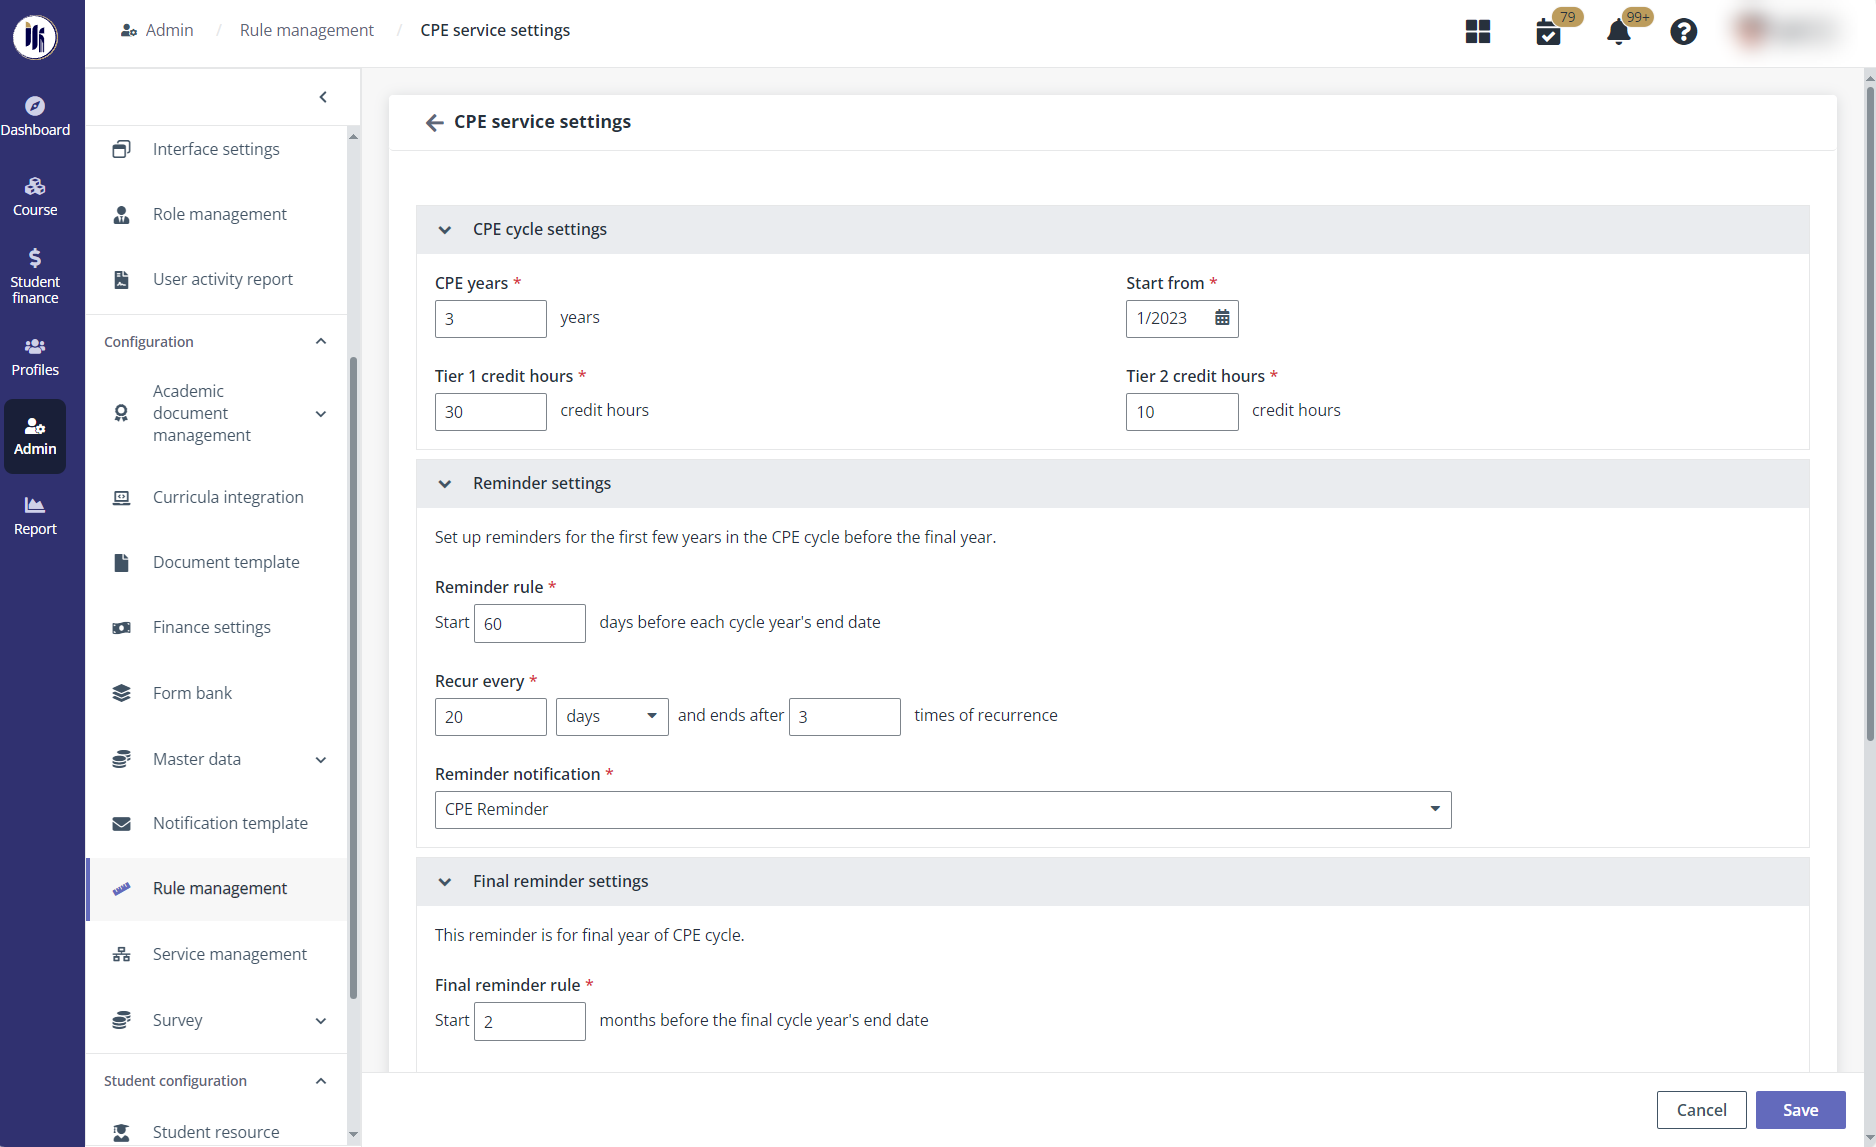Open Interface settings menu item
Viewport: 1876px width, 1147px height.
216,149
